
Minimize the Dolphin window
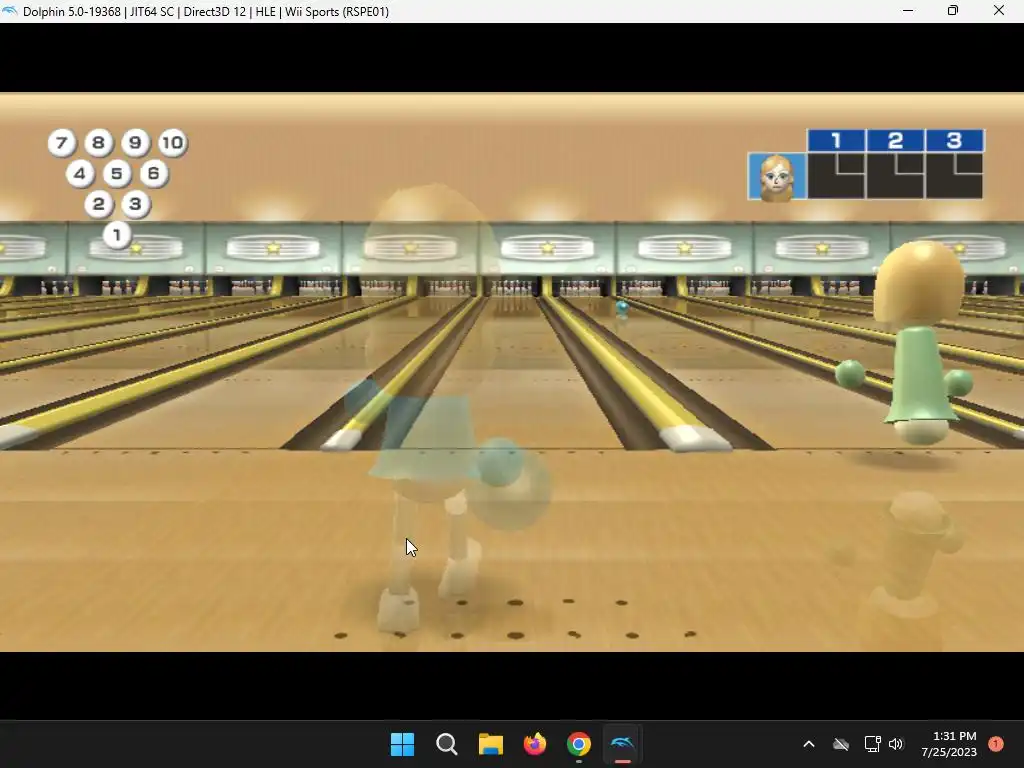tap(908, 11)
